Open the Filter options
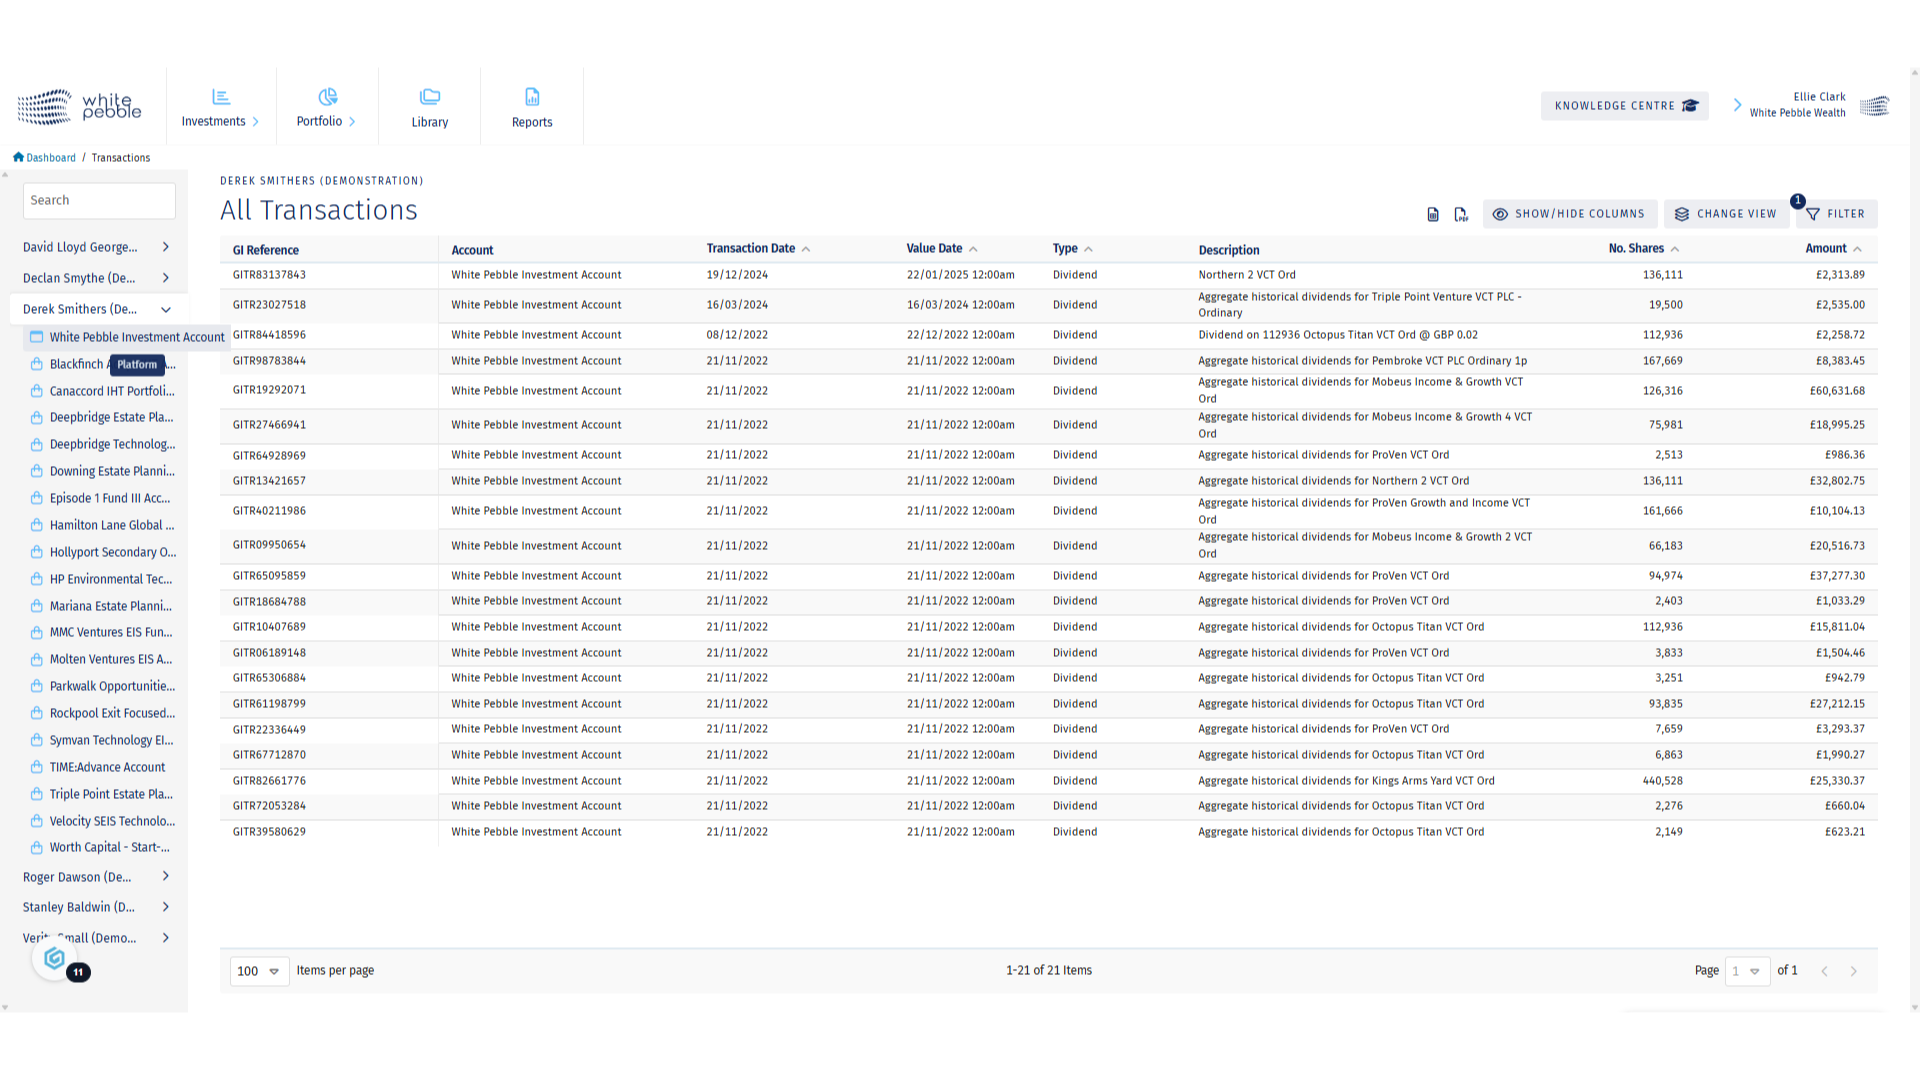 pos(1836,214)
